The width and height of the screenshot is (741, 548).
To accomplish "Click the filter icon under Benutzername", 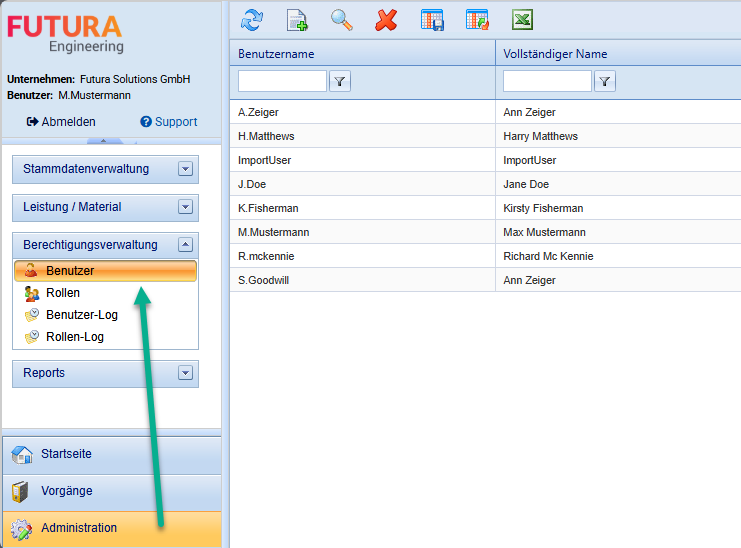I will pos(340,81).
